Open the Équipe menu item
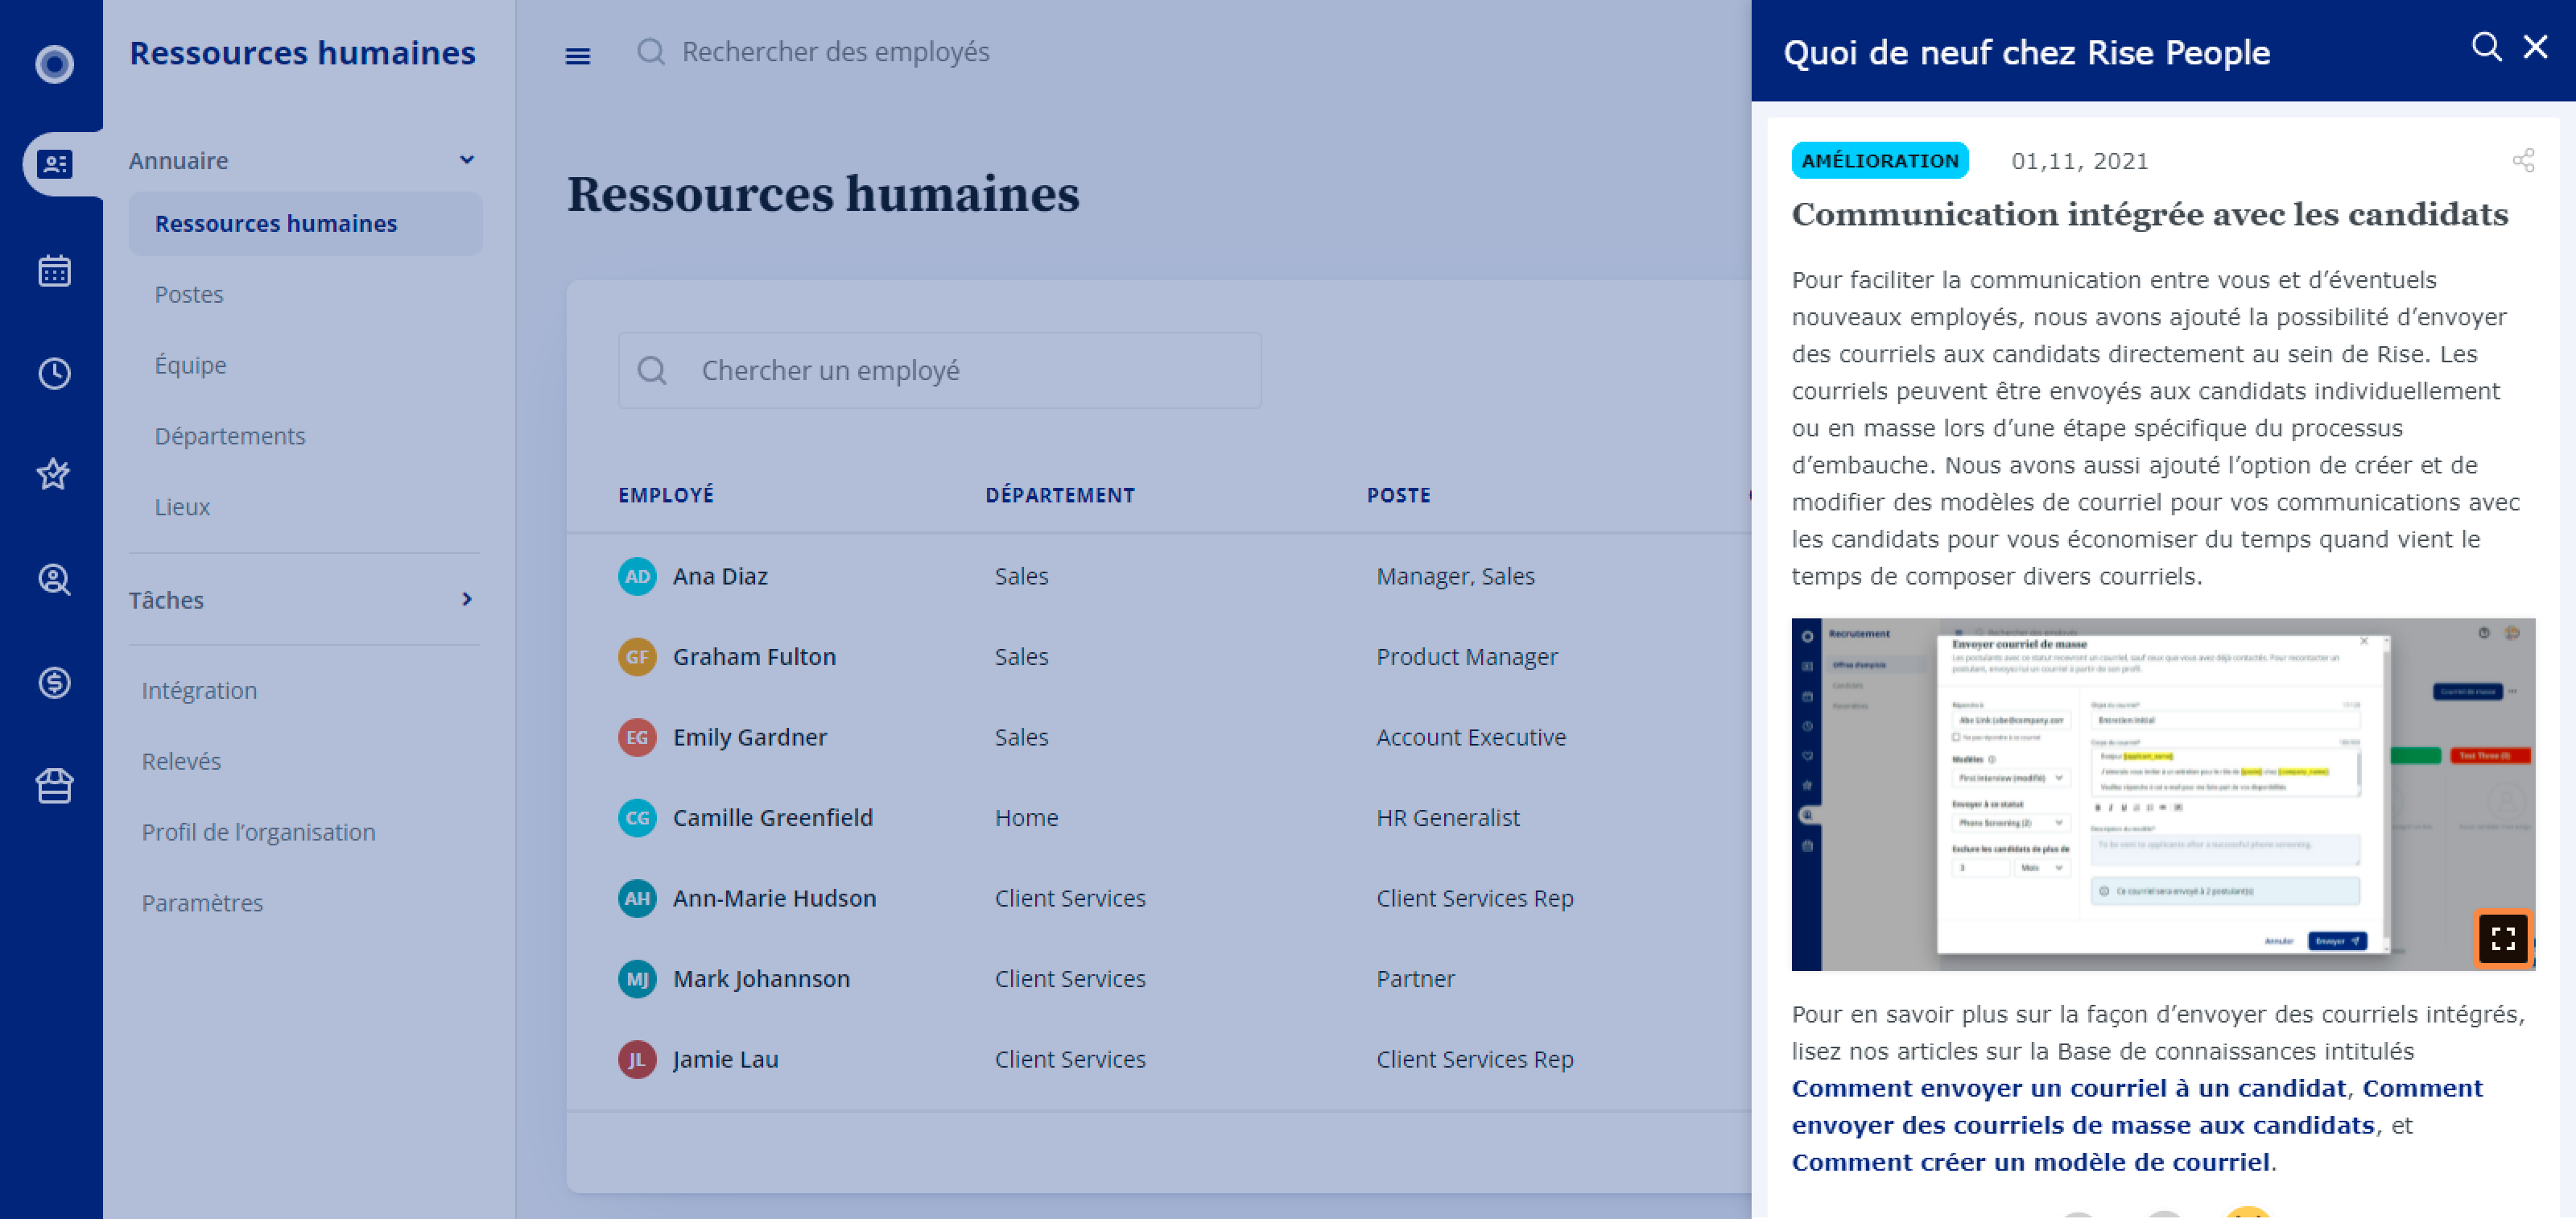The image size is (2576, 1219). pos(190,365)
